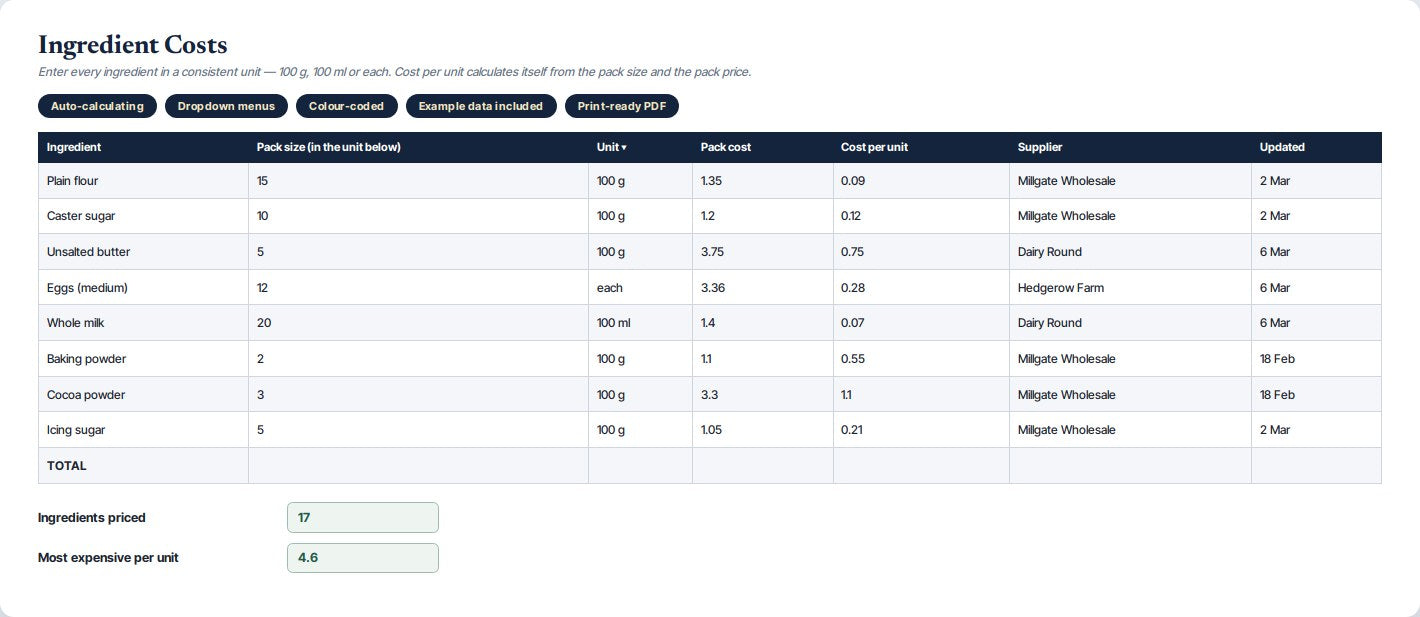Click the Most expensive per unit label

(108, 558)
